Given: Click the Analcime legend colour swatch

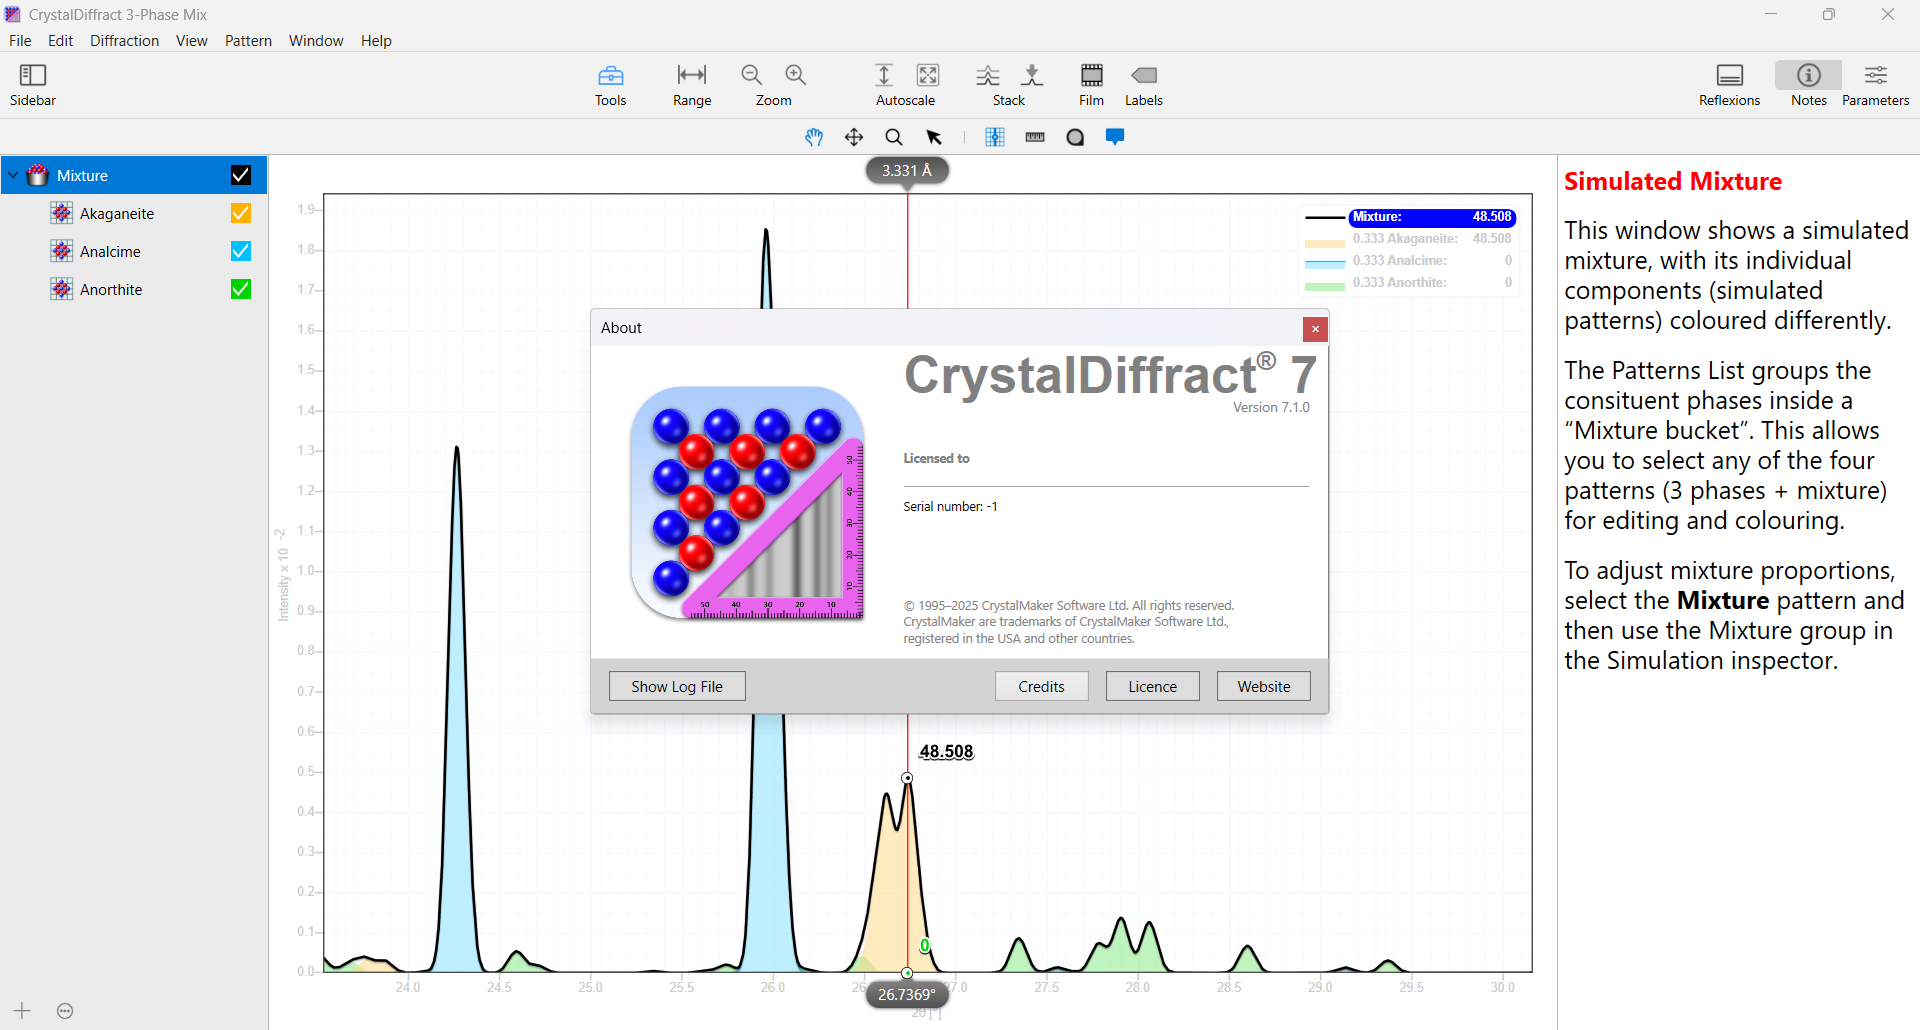Looking at the screenshot, I should pyautogui.click(x=1325, y=264).
